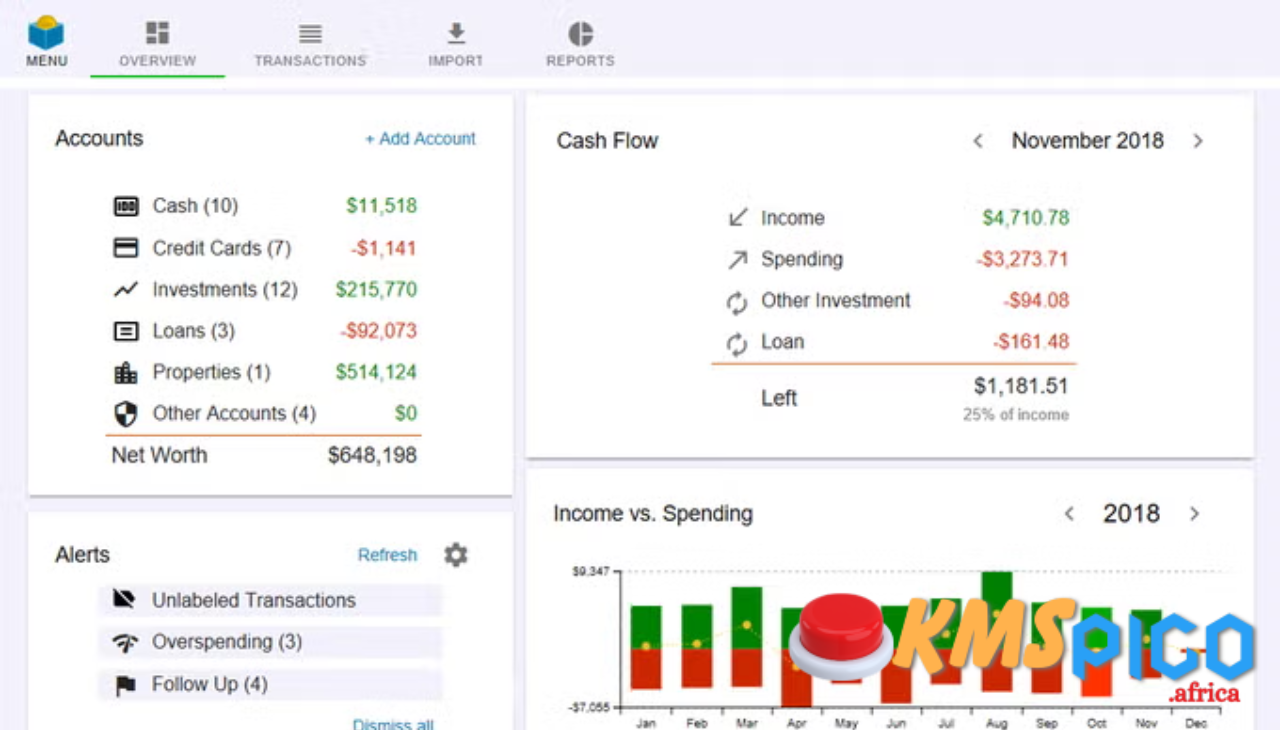Open the Overspending (3) alert
Image resolution: width=1280 pixels, height=730 pixels.
pyautogui.click(x=270, y=642)
